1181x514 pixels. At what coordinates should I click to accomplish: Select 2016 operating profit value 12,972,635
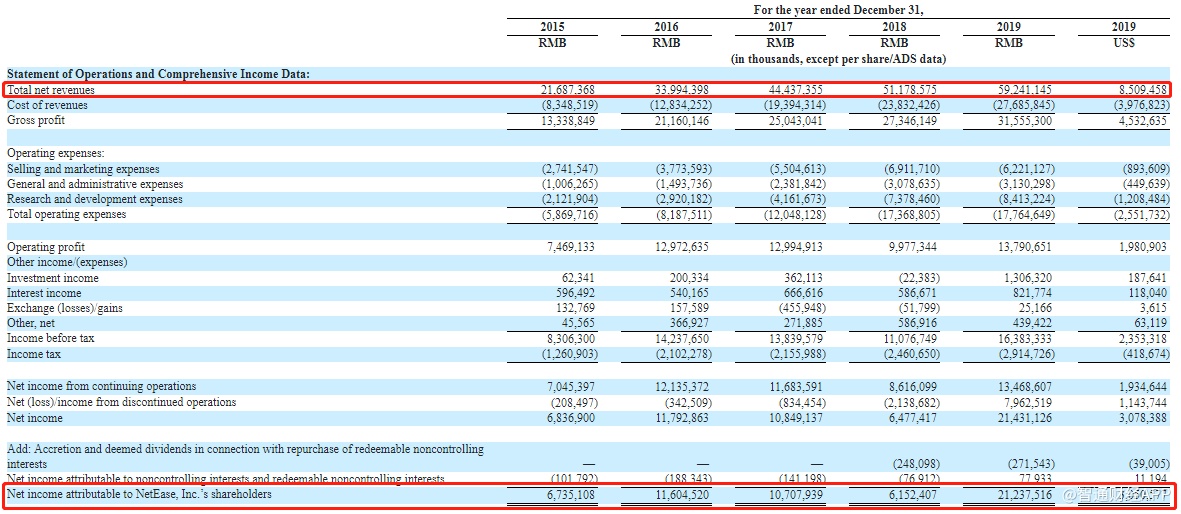pos(676,247)
